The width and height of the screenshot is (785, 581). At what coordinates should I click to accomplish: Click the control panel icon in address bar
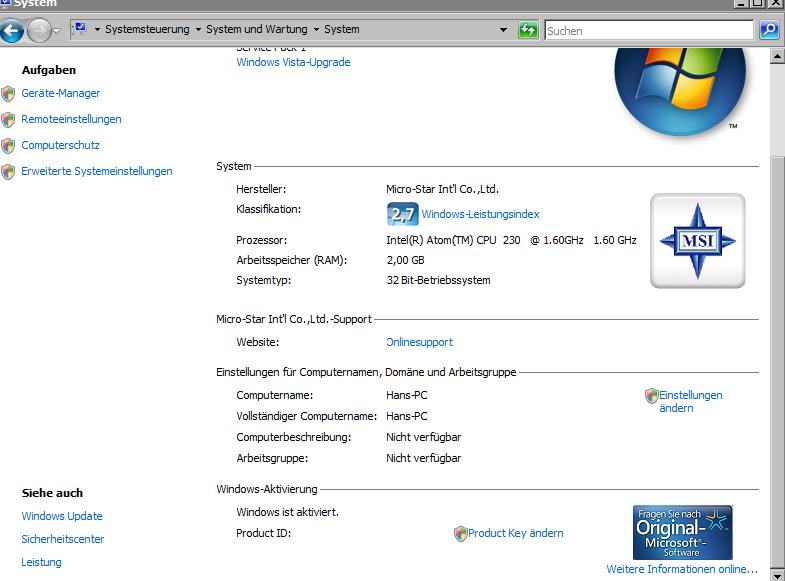(80, 29)
